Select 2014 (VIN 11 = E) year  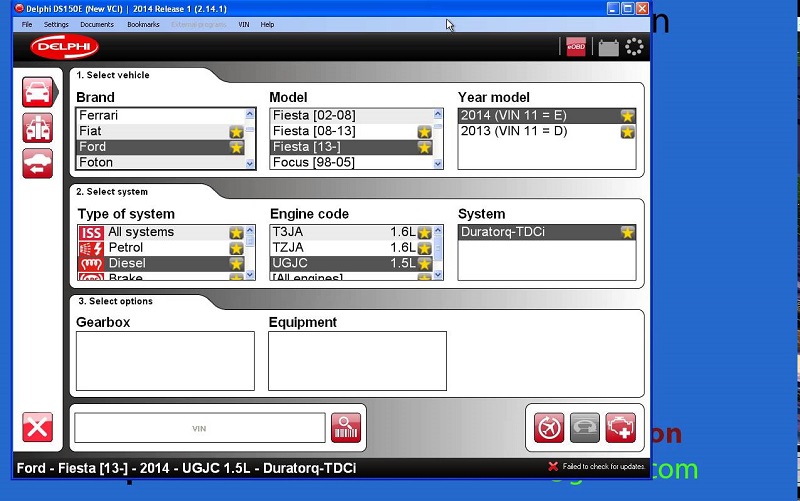[547, 116]
